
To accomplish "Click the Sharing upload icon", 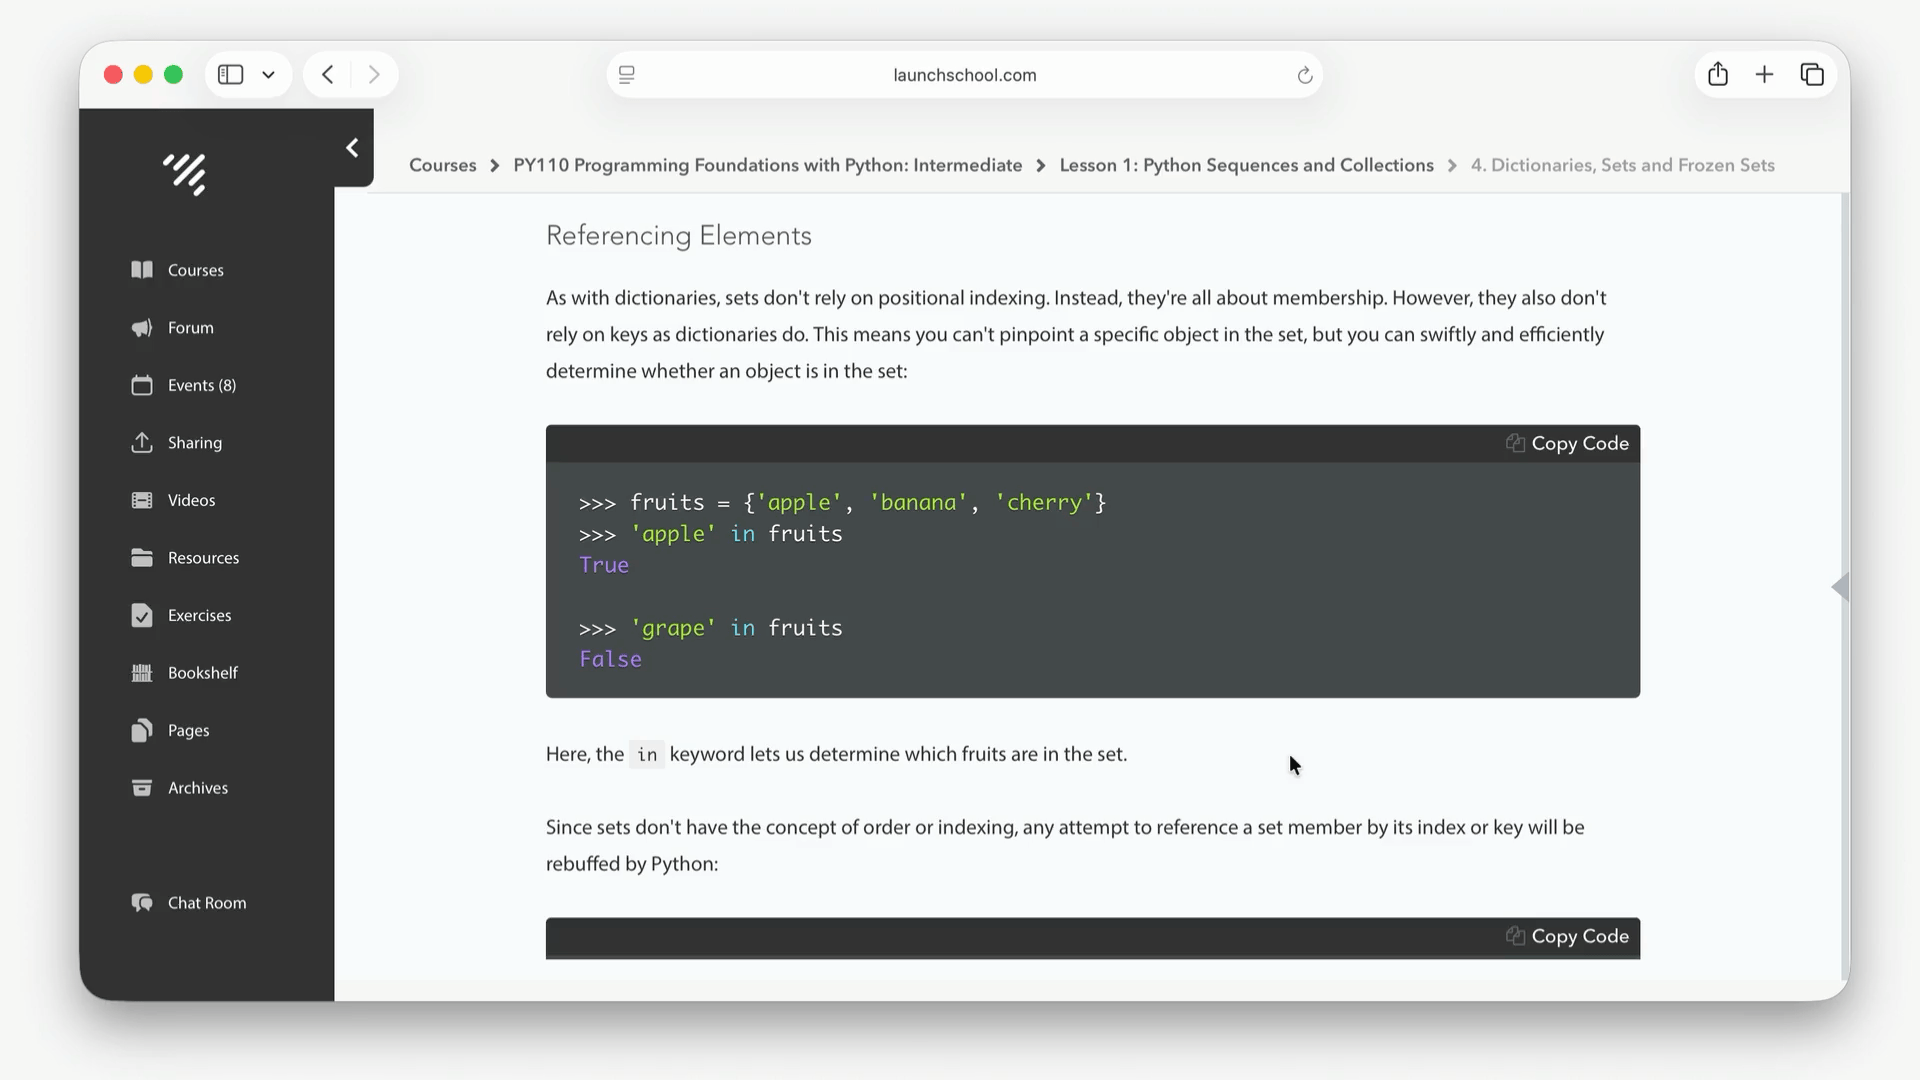I will click(142, 443).
